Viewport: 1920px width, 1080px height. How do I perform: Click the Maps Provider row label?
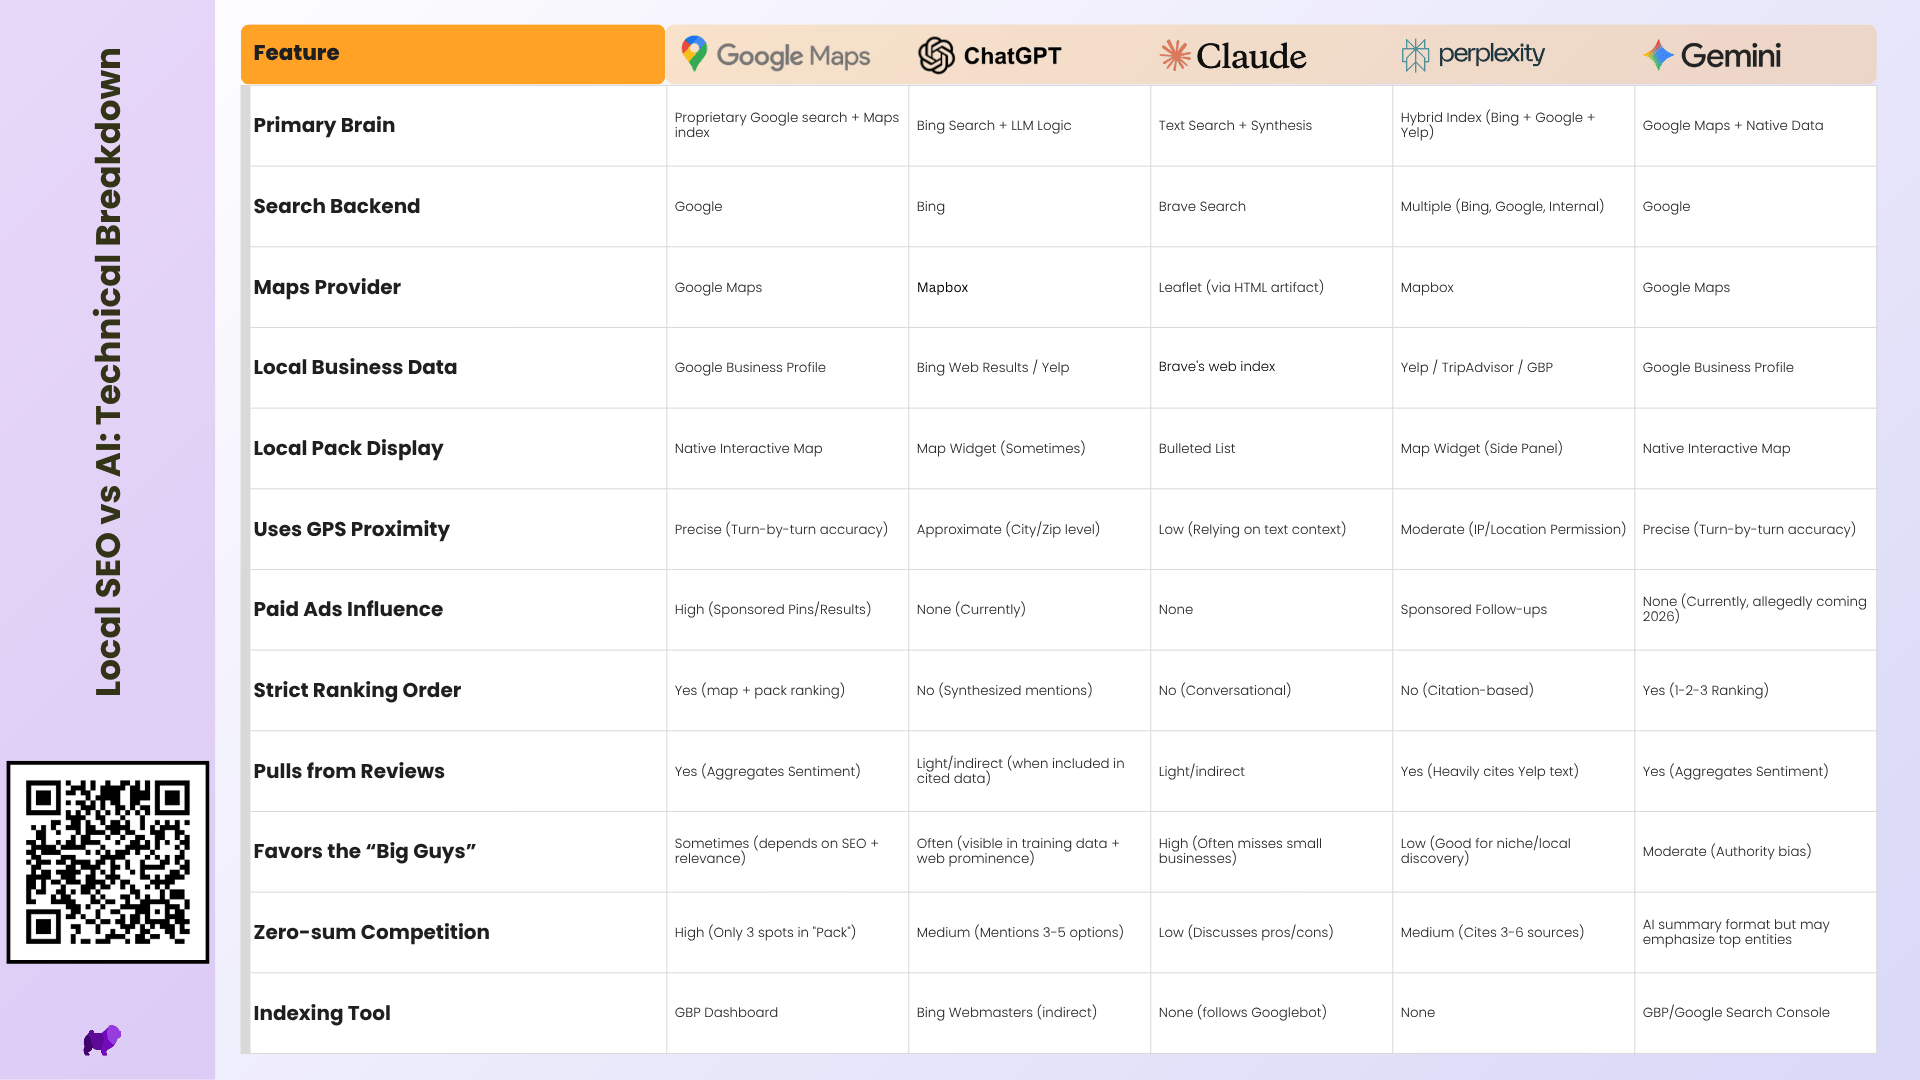(x=327, y=287)
